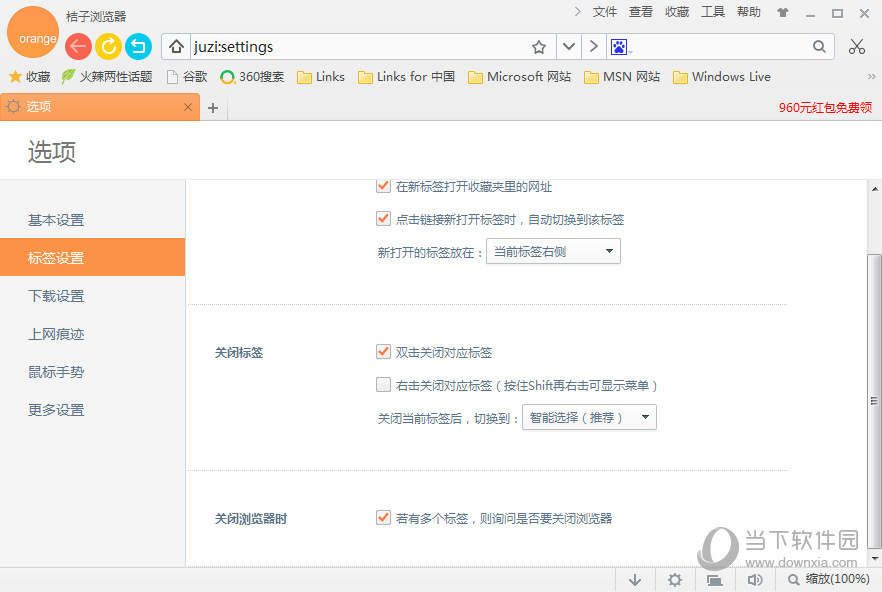Select 鼠标手势 settings section

point(55,371)
